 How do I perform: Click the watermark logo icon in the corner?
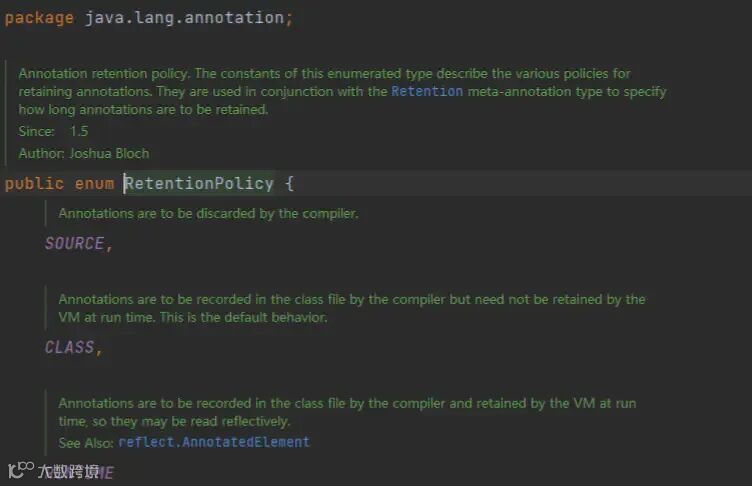coord(21,470)
